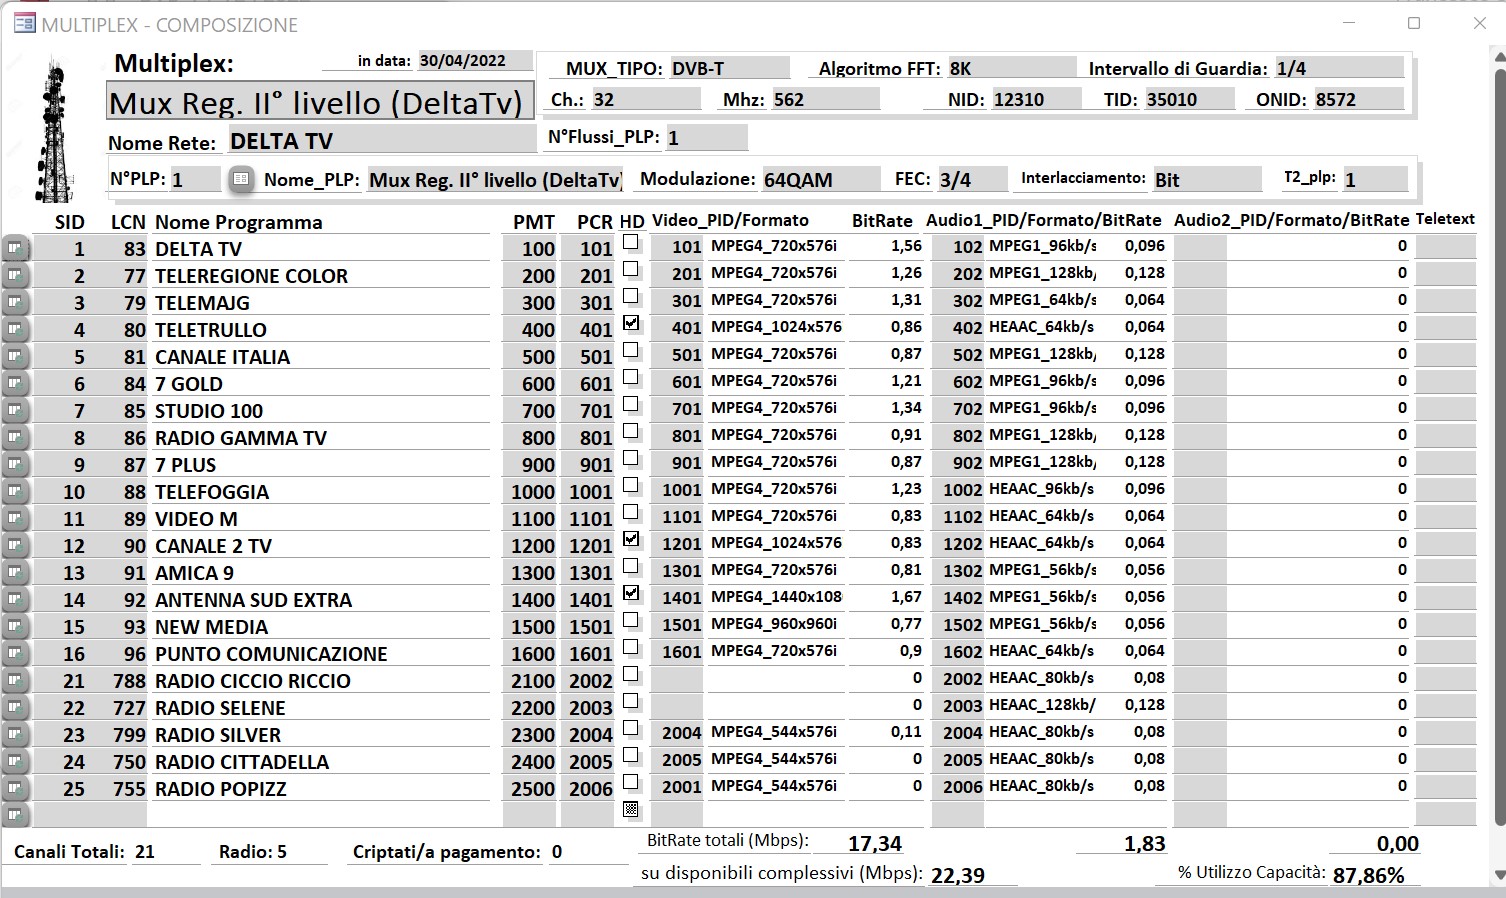Click the NID field 12310
1506x898 pixels.
1036,99
